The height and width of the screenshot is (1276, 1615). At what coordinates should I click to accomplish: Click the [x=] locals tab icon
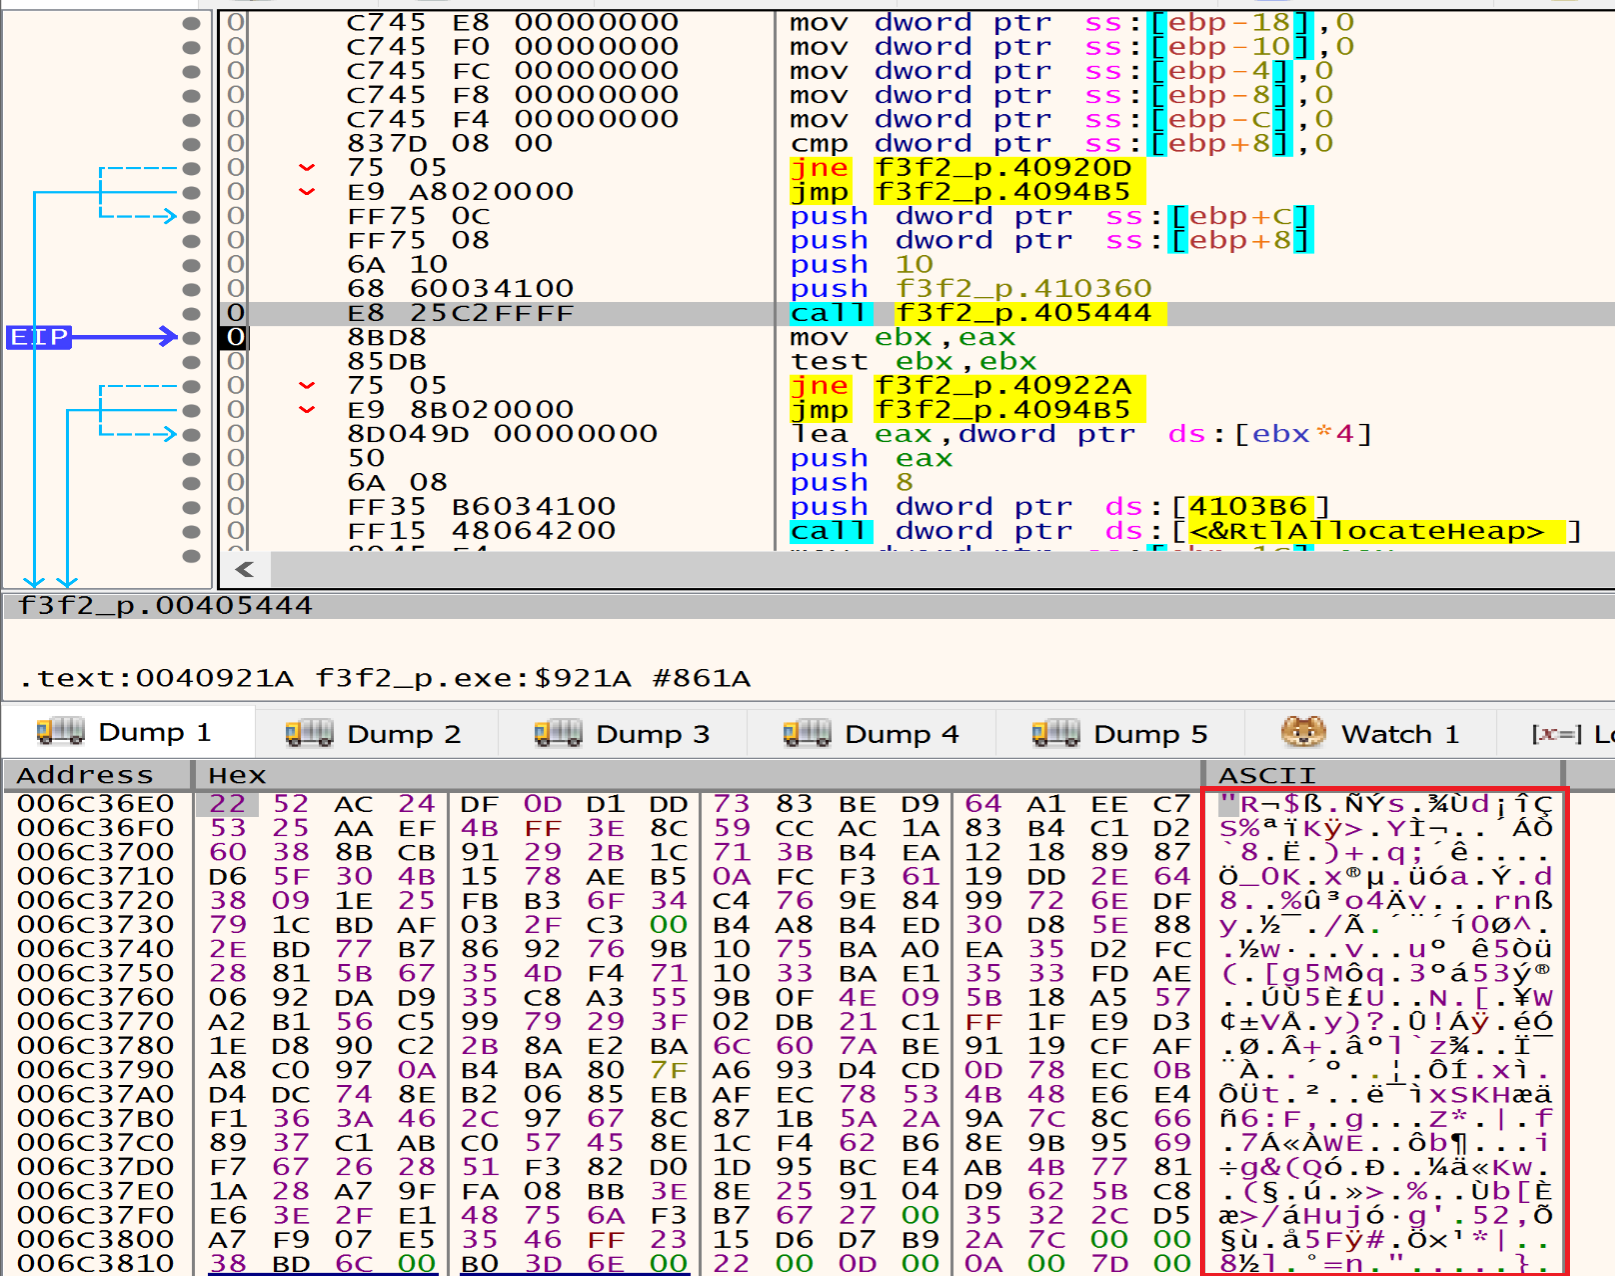(1556, 734)
